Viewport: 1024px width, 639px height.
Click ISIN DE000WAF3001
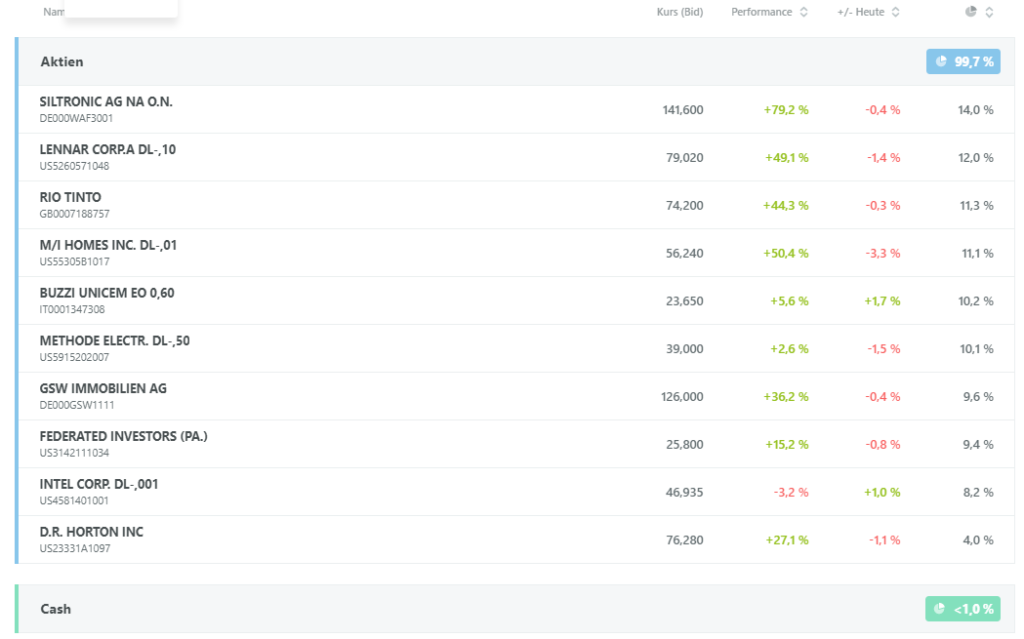[76, 118]
